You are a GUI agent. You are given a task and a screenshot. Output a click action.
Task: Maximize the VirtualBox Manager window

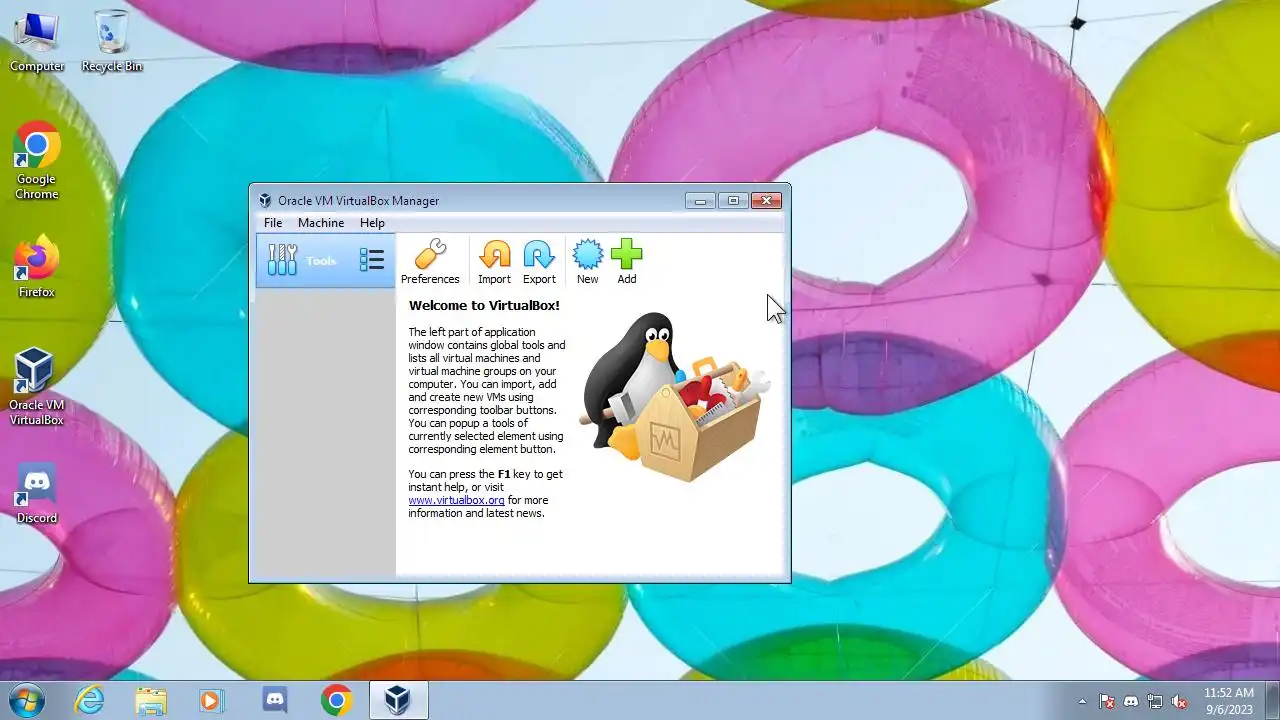click(x=733, y=201)
